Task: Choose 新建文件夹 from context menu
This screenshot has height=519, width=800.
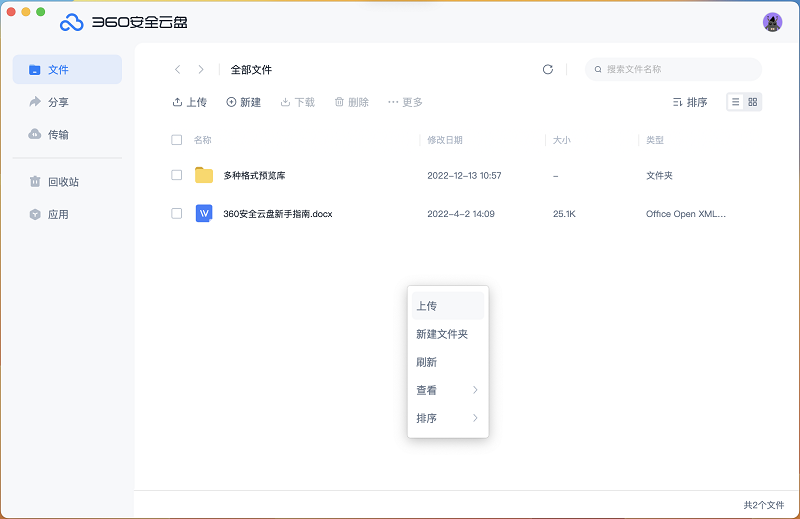Action: (x=442, y=334)
